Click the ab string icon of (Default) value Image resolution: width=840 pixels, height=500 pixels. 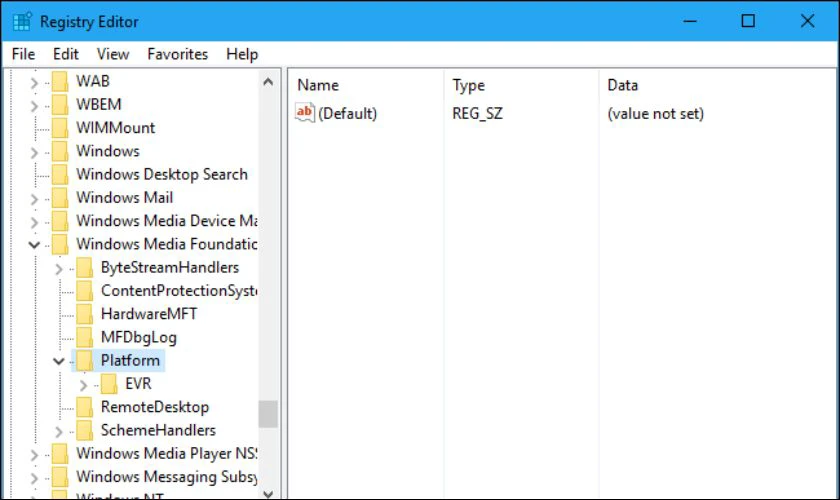[305, 113]
